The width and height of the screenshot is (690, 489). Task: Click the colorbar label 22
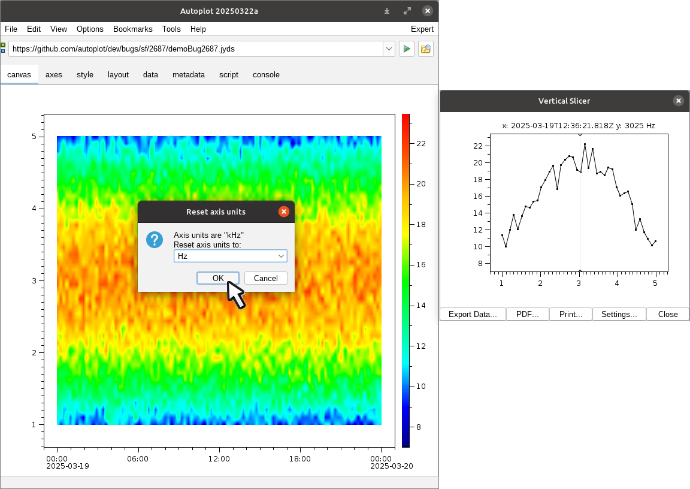click(421, 143)
